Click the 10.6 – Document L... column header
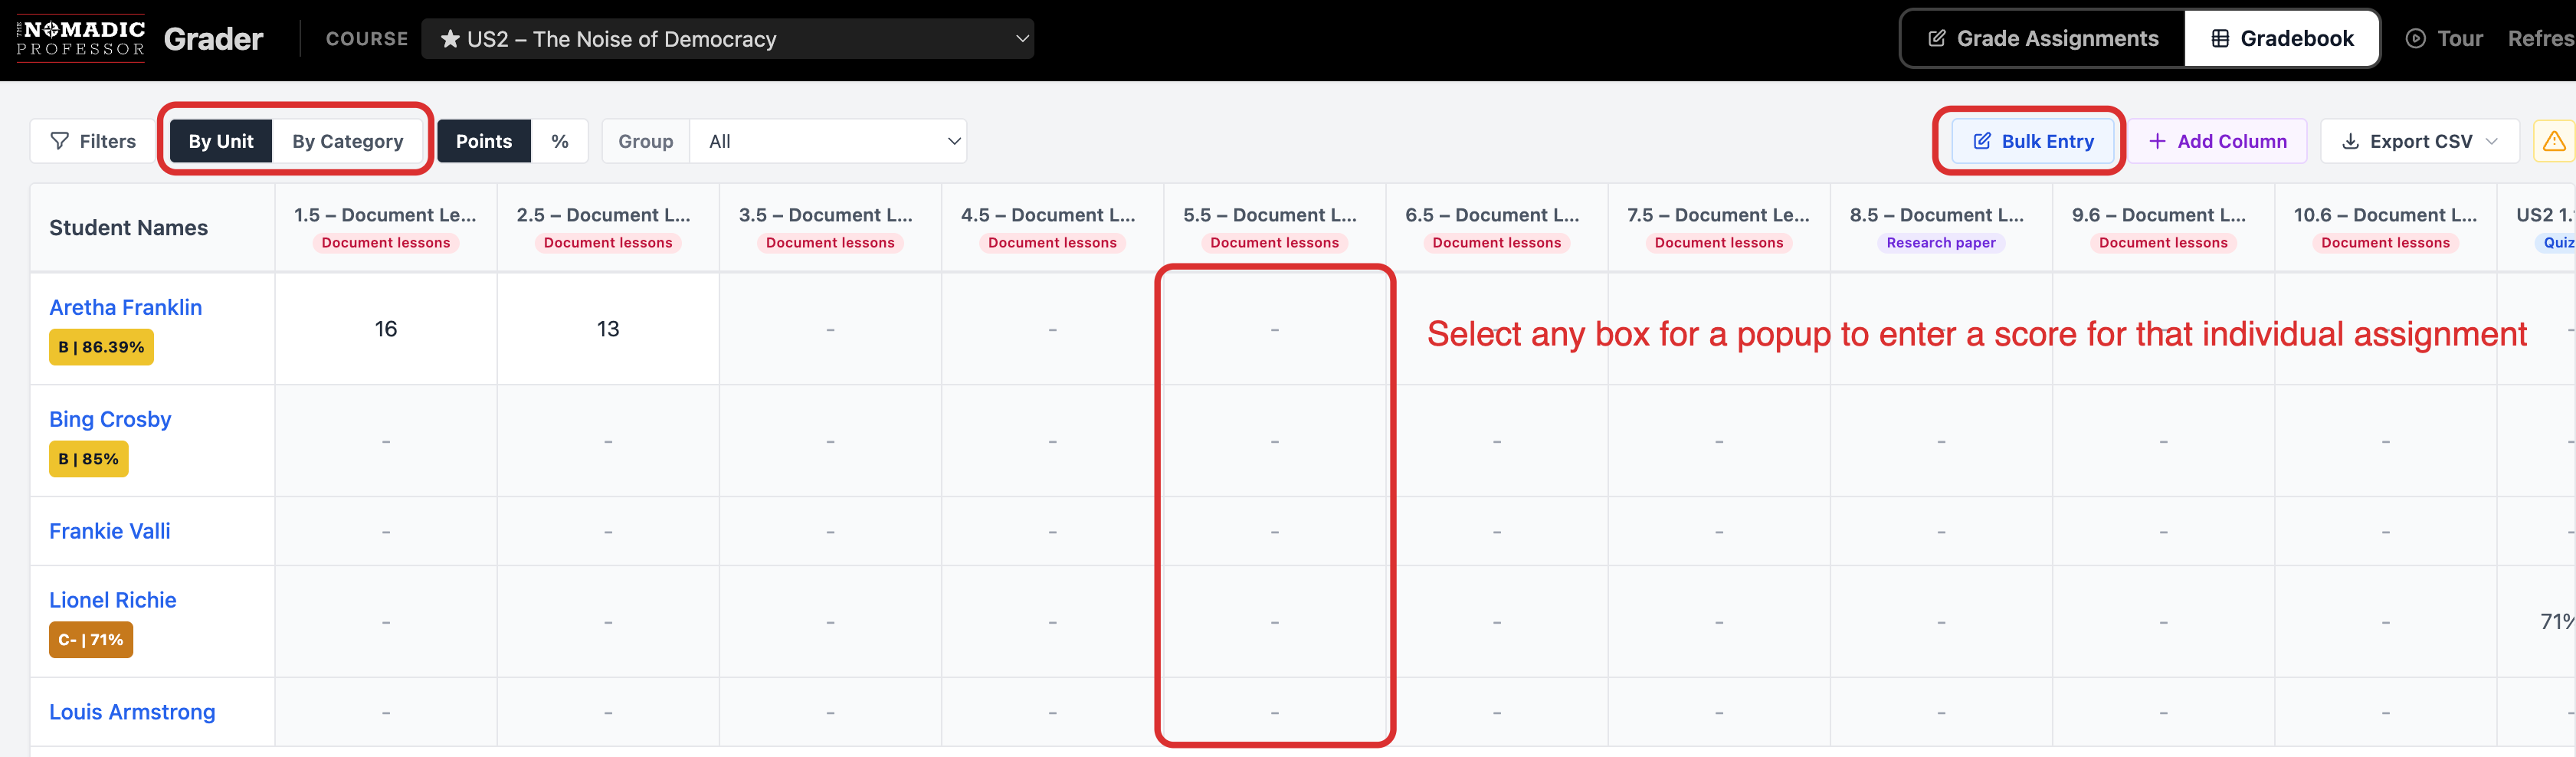The width and height of the screenshot is (2576, 757). [x=2386, y=228]
